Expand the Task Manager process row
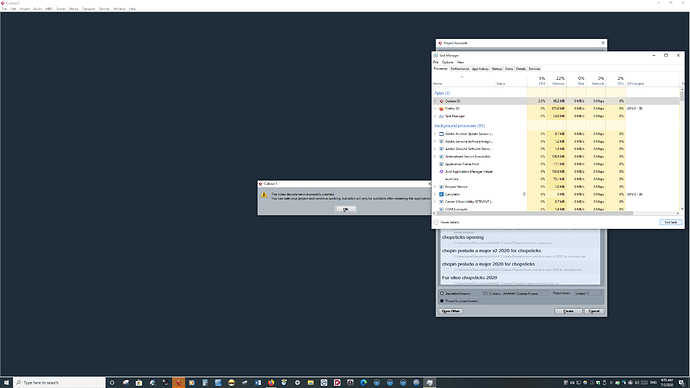Image resolution: width=690 pixels, height=388 pixels. coord(435,116)
